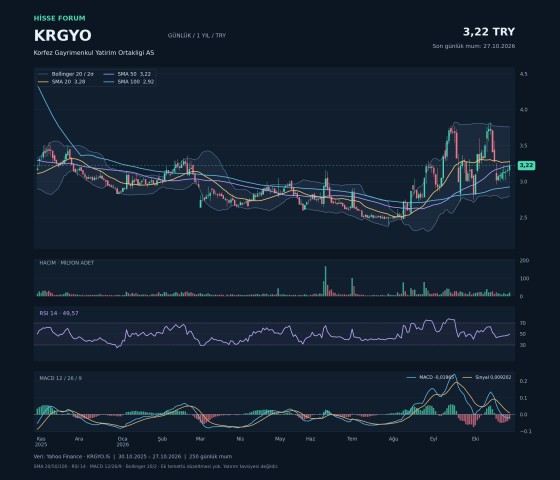Click the 4.0 price axis label

524,110
